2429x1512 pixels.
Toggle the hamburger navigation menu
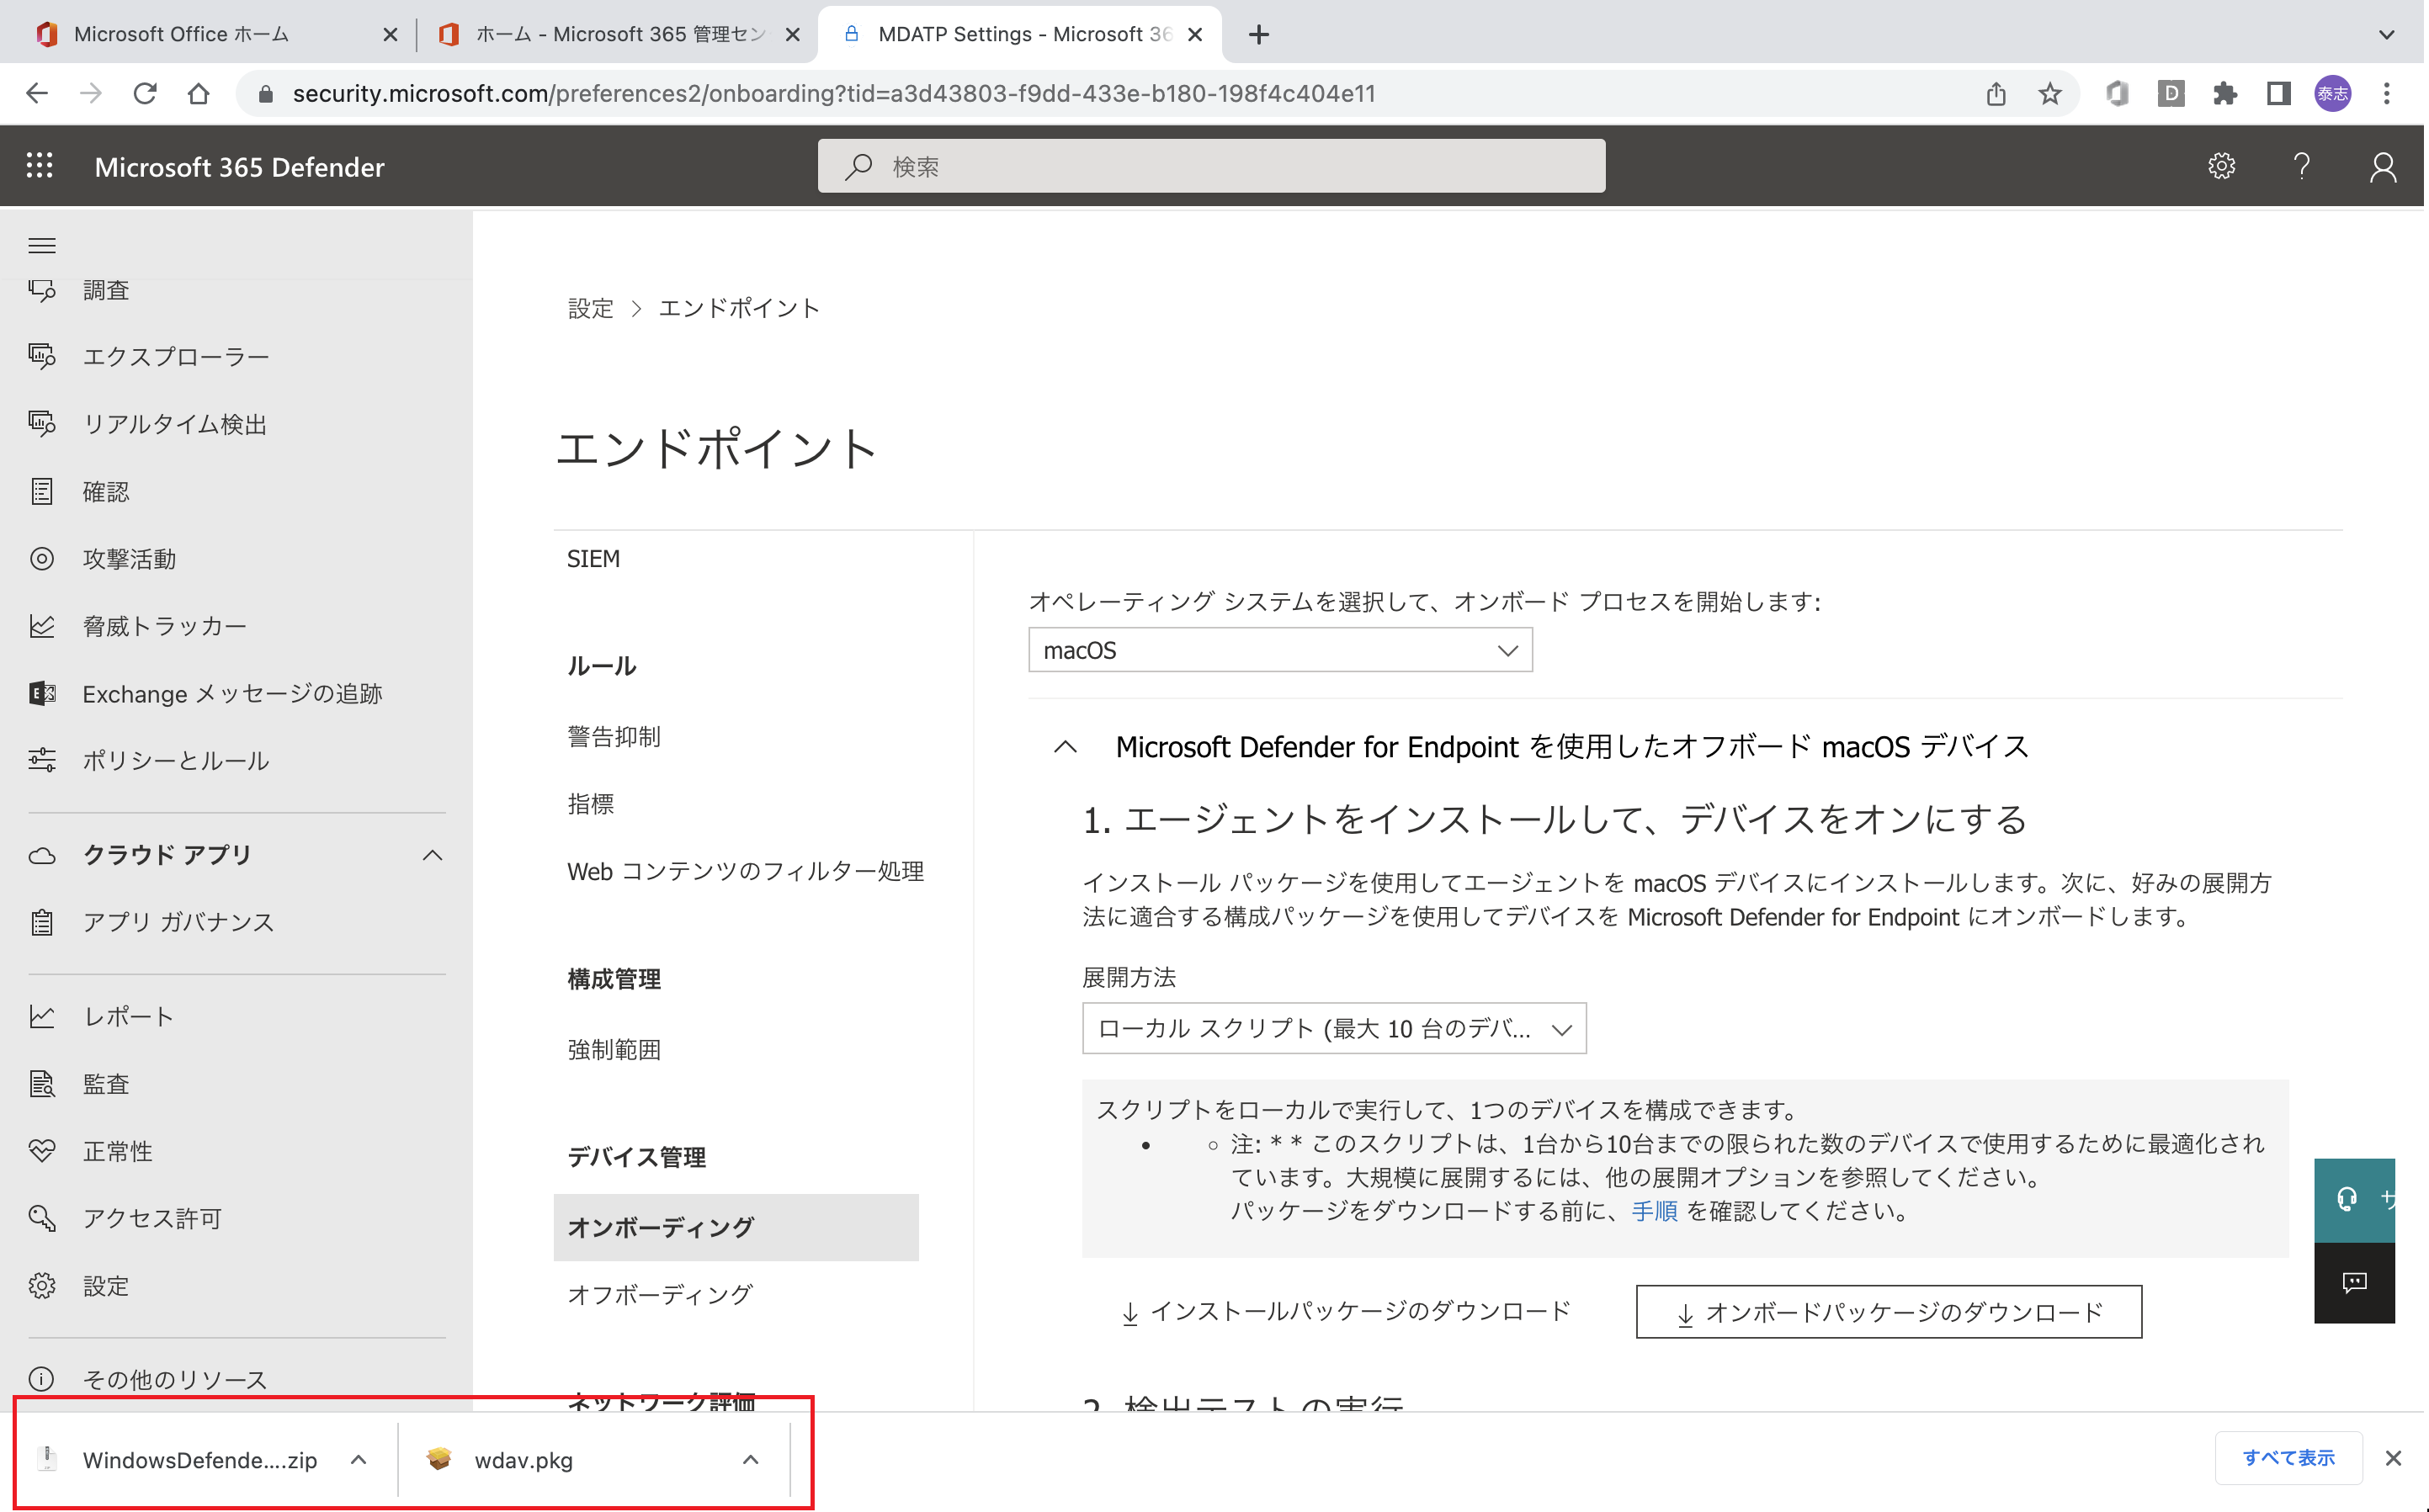42,246
